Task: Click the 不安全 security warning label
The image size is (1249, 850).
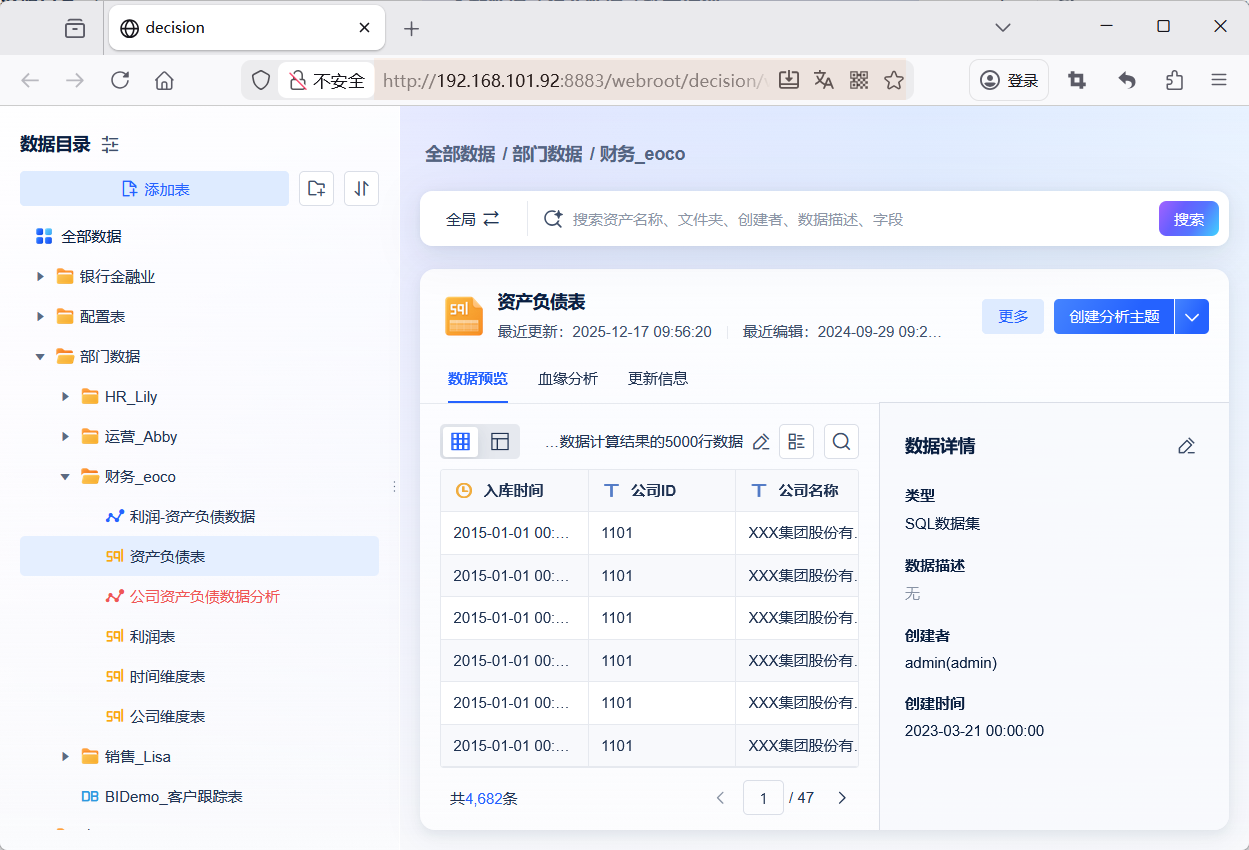Action: [x=327, y=80]
